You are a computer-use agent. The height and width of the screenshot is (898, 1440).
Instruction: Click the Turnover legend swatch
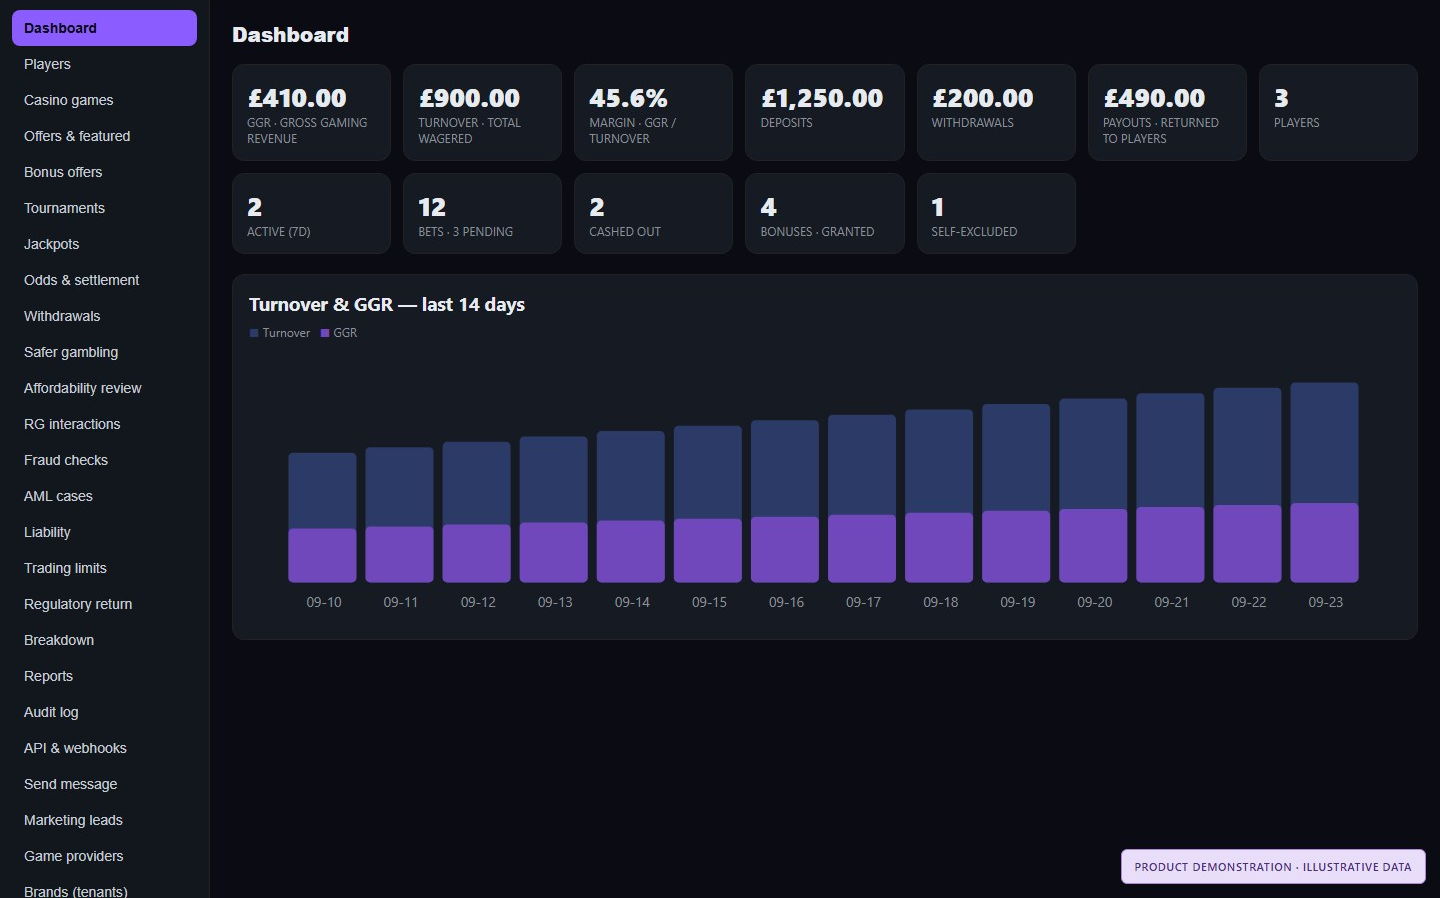[x=254, y=333]
